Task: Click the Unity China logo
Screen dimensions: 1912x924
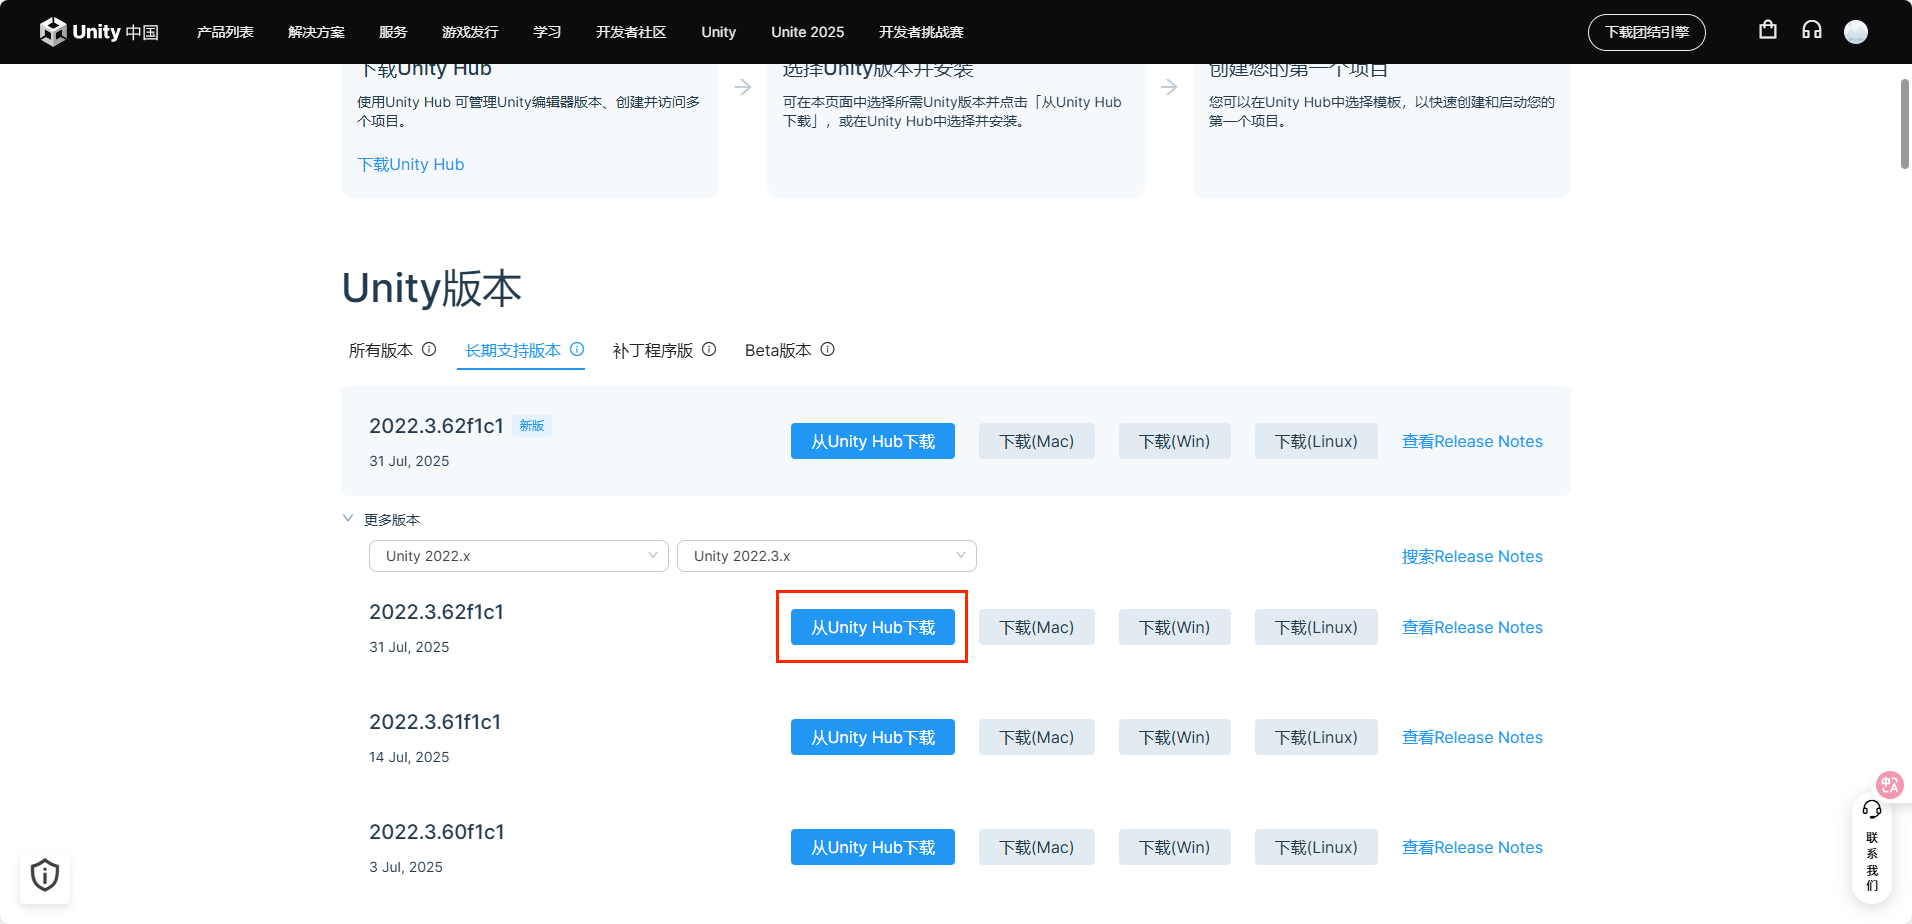Action: (x=99, y=32)
